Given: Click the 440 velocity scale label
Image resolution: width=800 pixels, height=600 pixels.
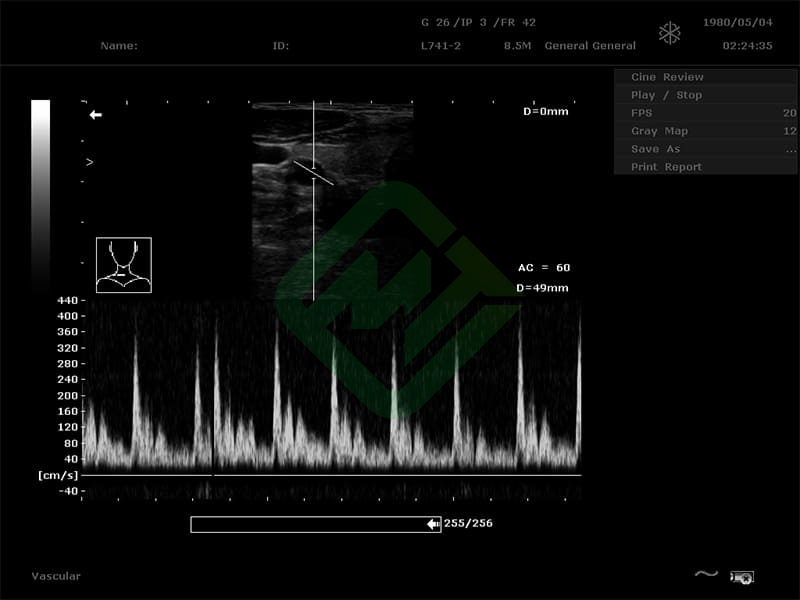Looking at the screenshot, I should coord(67,301).
